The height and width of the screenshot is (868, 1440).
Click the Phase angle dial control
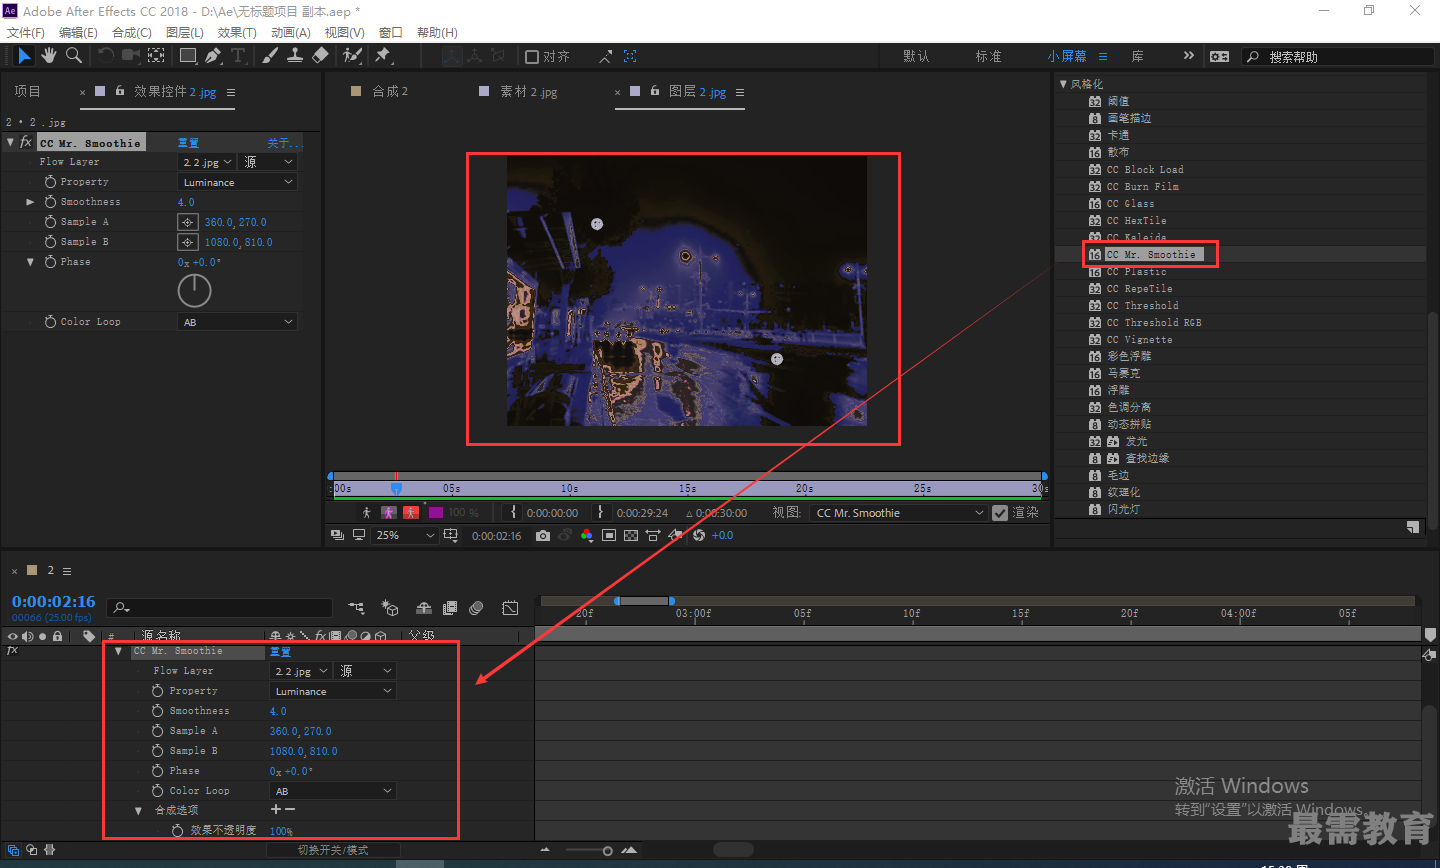(x=194, y=291)
